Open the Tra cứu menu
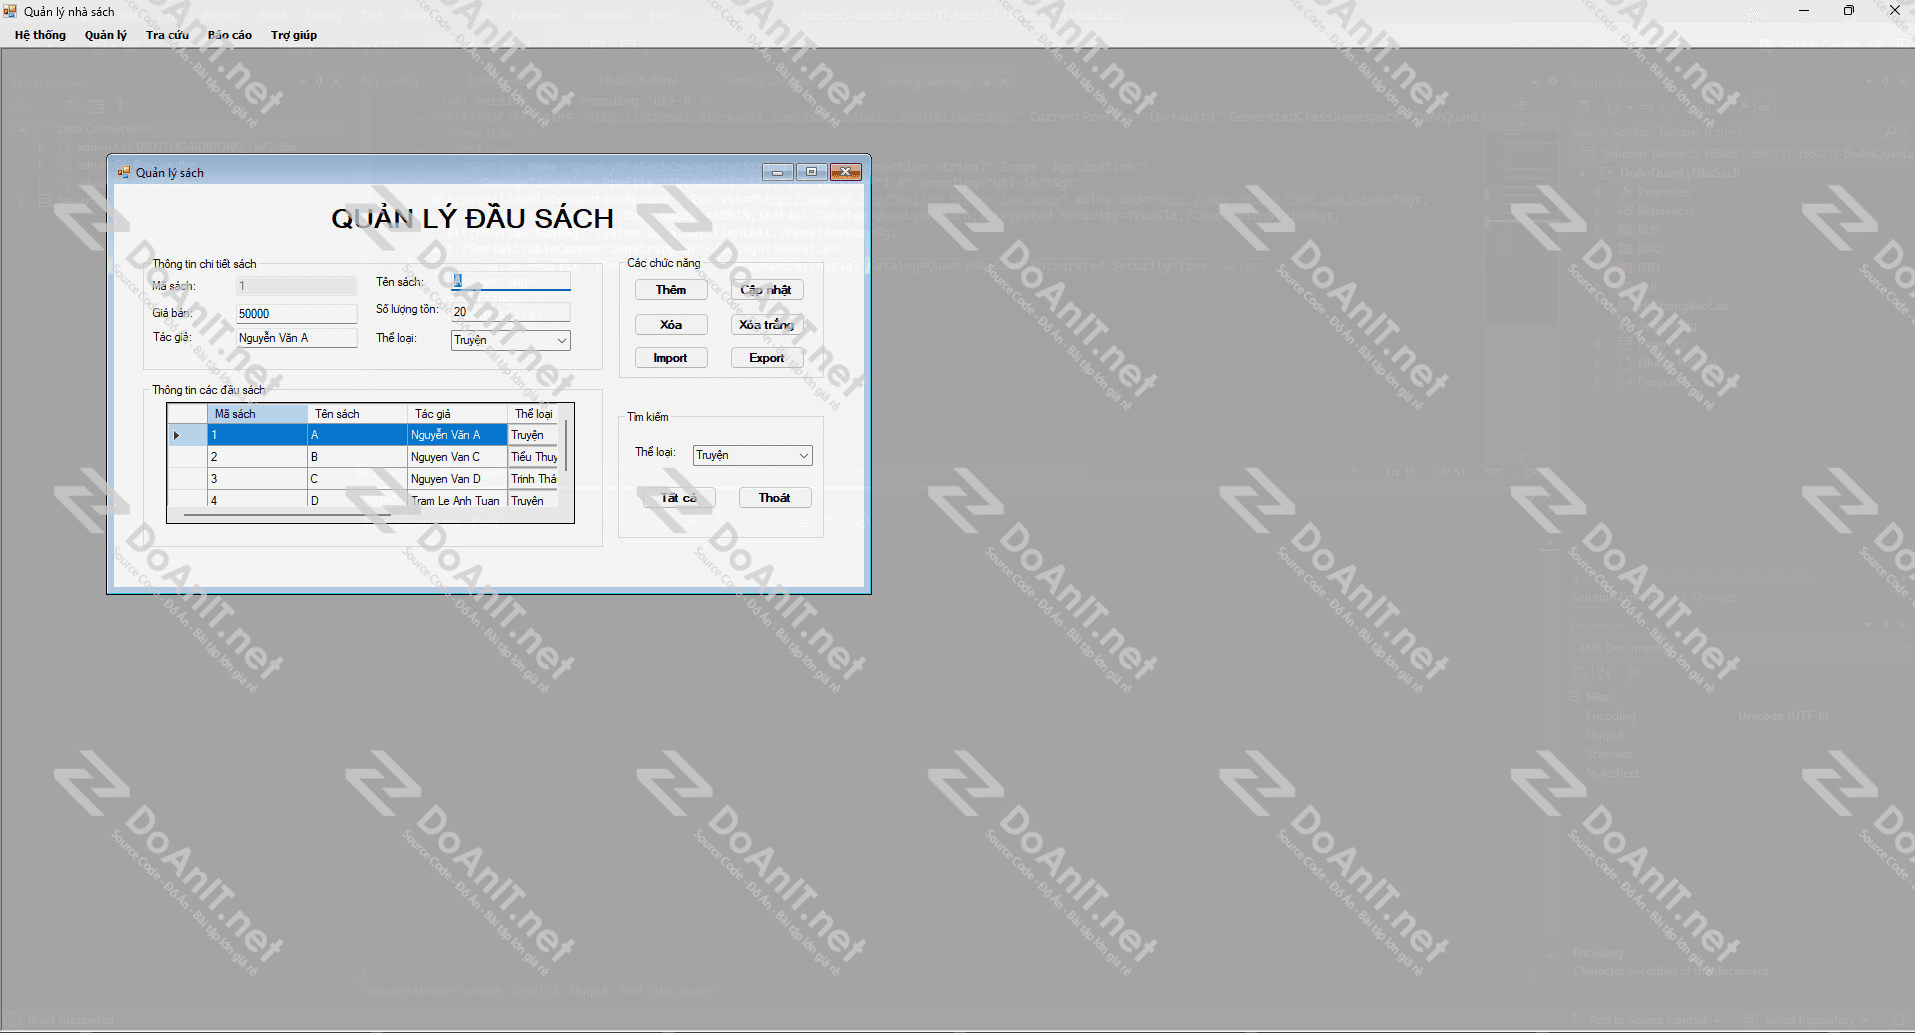Image resolution: width=1915 pixels, height=1033 pixels. click(167, 35)
